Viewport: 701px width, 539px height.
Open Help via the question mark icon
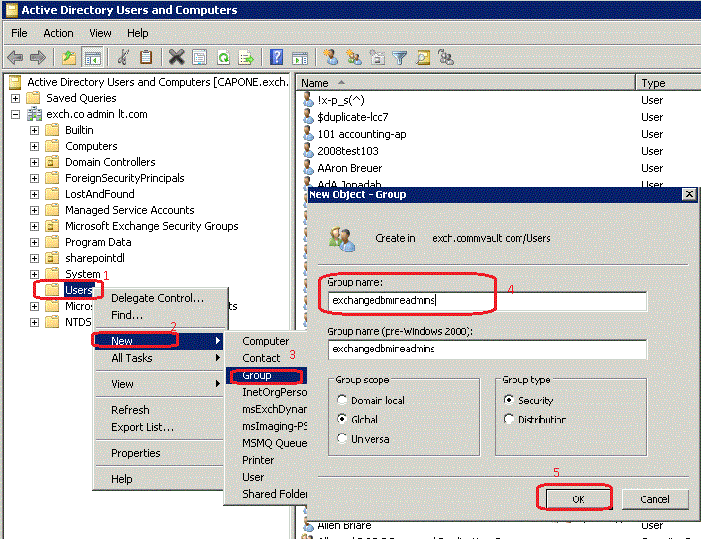[275, 58]
